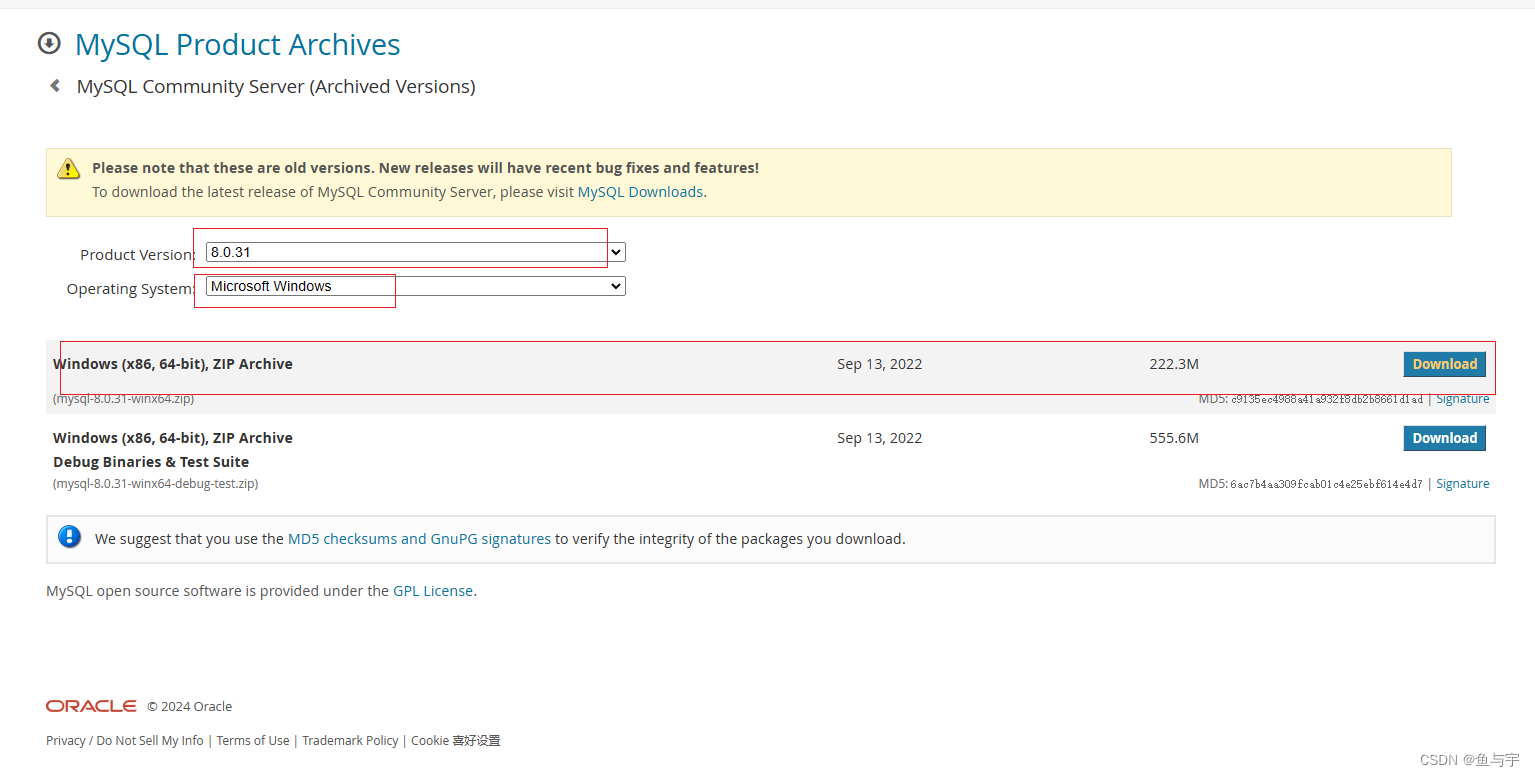Click the MySQL Community Server (Archived Versions) title
The width and height of the screenshot is (1535, 776).
coord(276,87)
